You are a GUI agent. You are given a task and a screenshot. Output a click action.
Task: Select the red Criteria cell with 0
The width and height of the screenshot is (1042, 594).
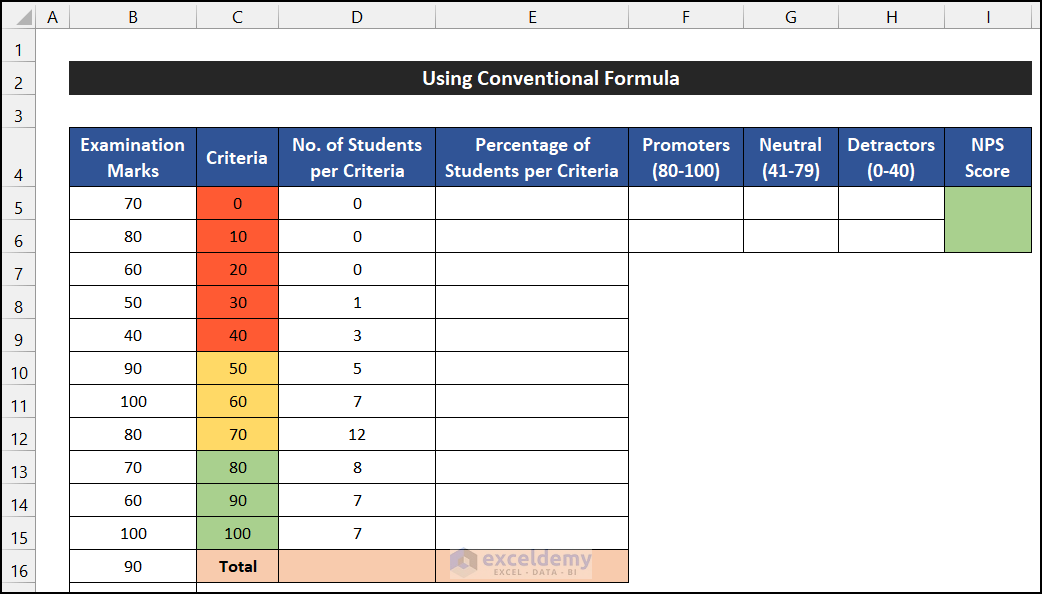237,204
